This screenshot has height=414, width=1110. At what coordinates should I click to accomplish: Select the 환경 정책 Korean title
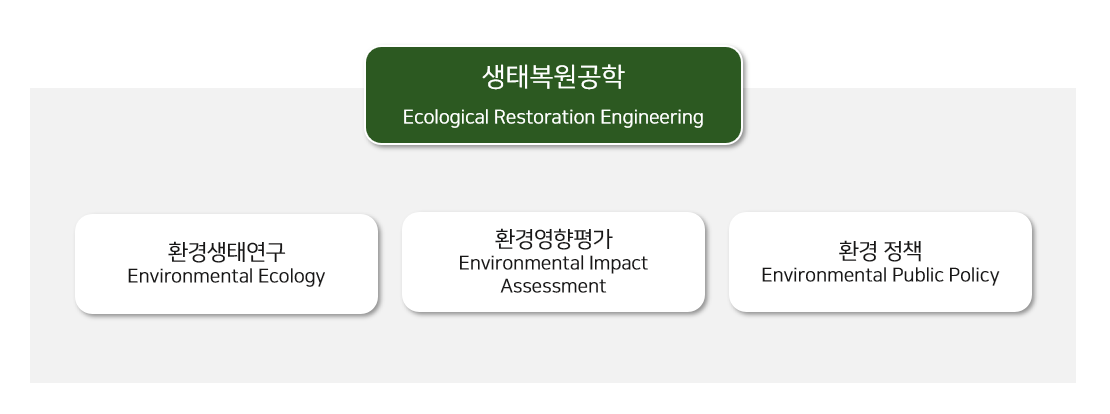pyautogui.click(x=880, y=251)
